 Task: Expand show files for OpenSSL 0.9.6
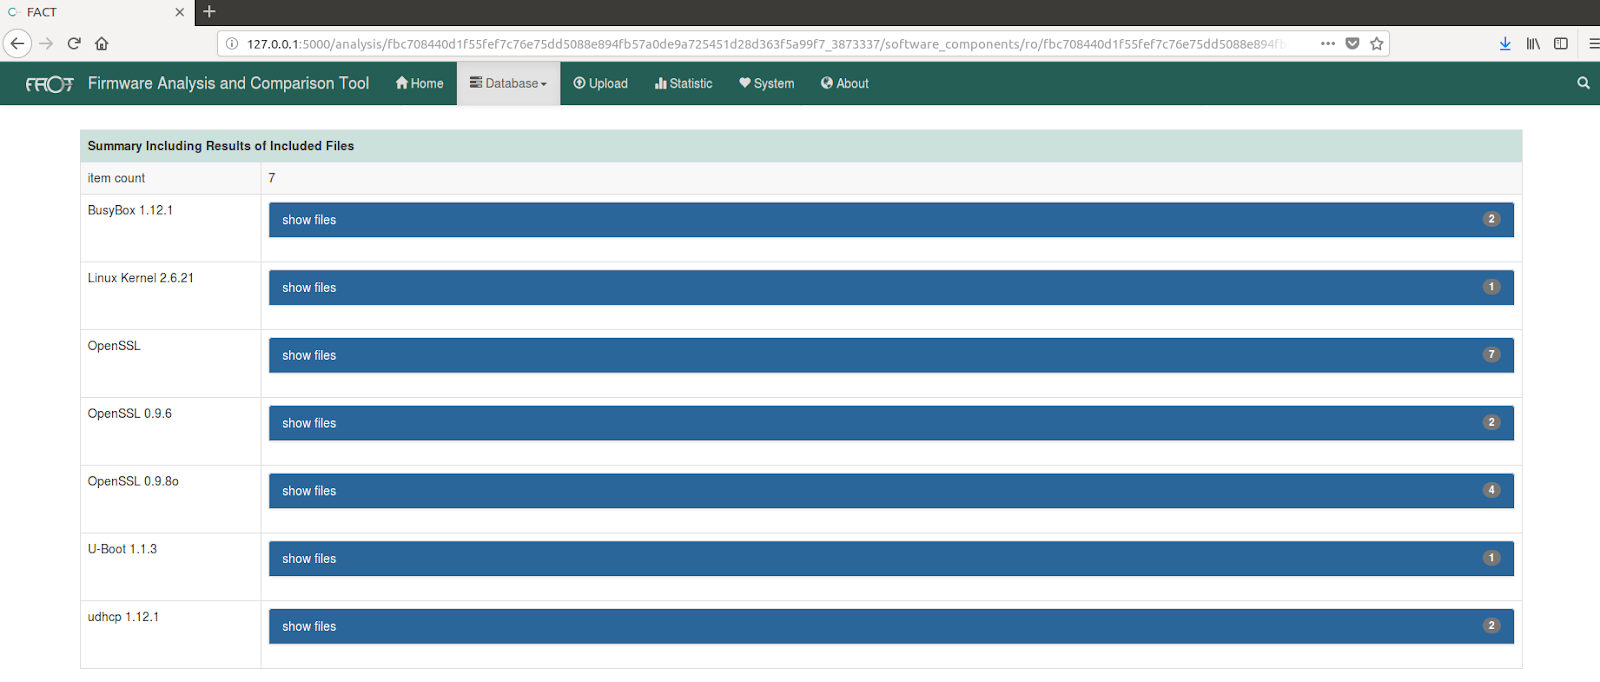(x=891, y=423)
